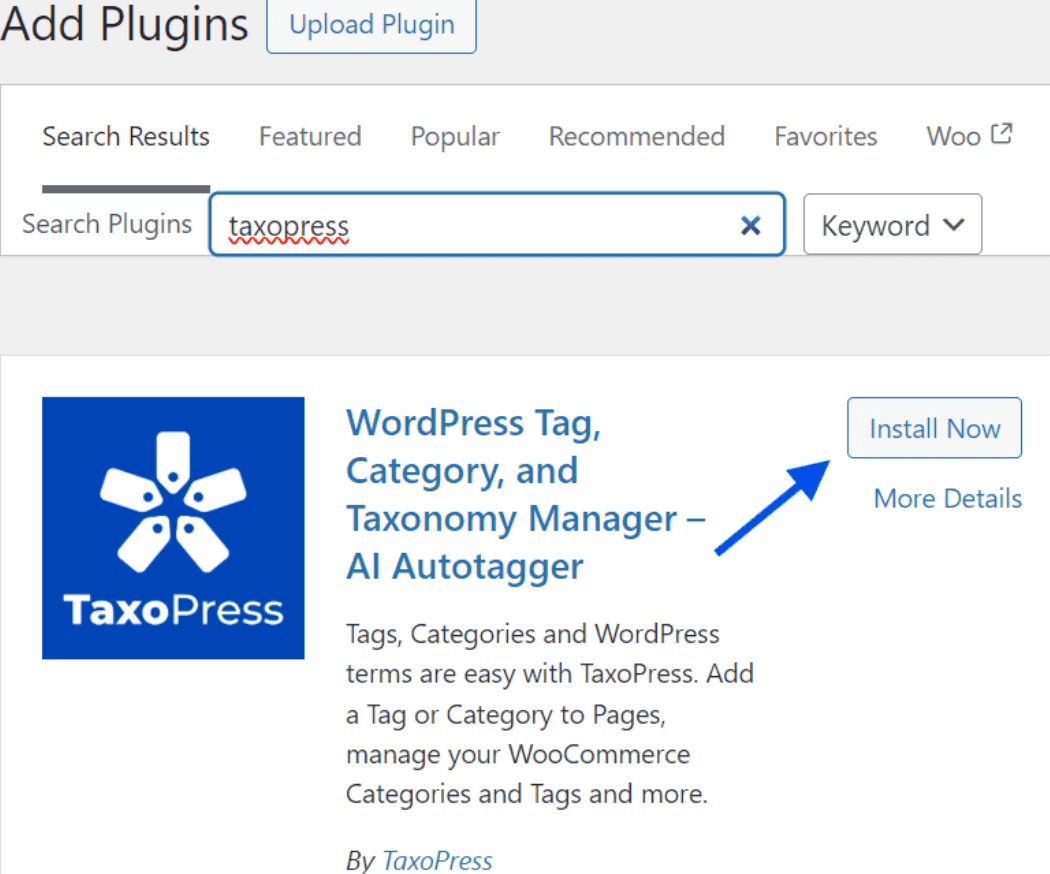1050x874 pixels.
Task: Clear the taxopress search text
Action: point(751,226)
